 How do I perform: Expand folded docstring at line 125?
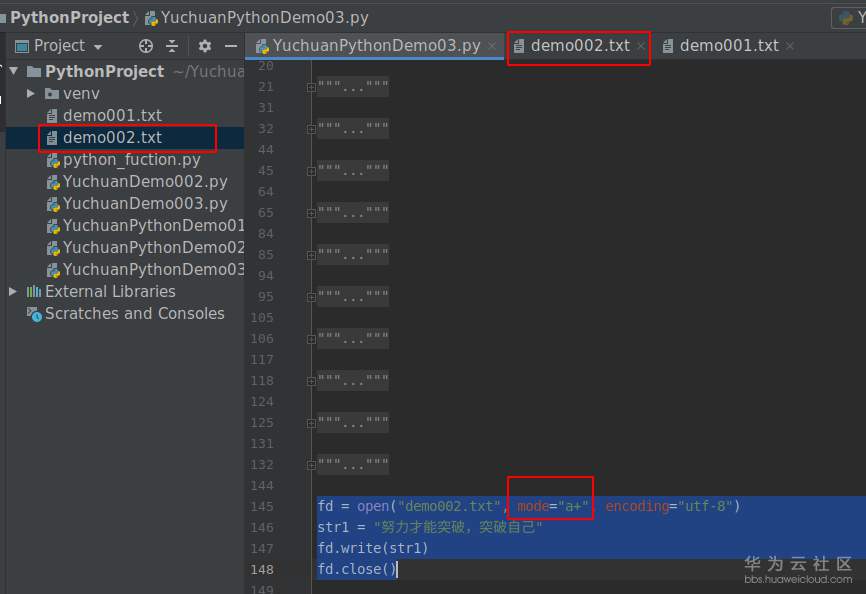(311, 423)
